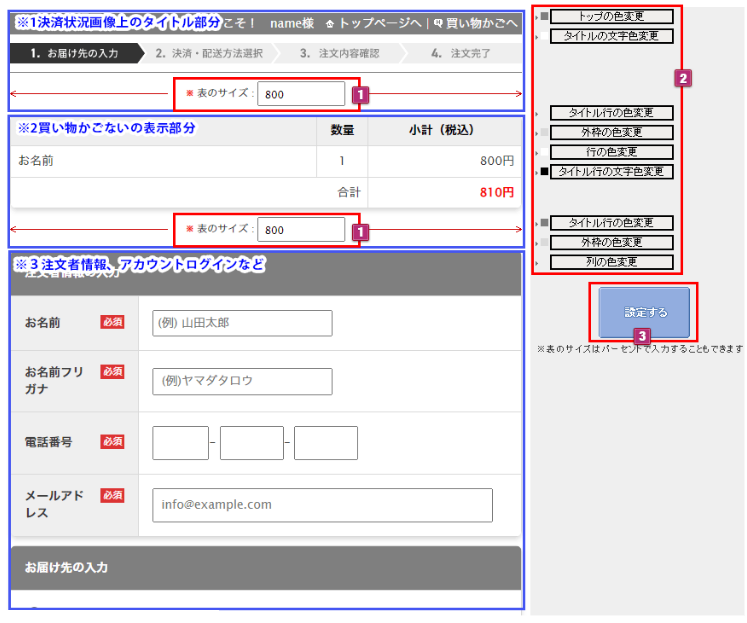
Task: Focus the メールアドレス field with info@example.com
Action: click(322, 505)
